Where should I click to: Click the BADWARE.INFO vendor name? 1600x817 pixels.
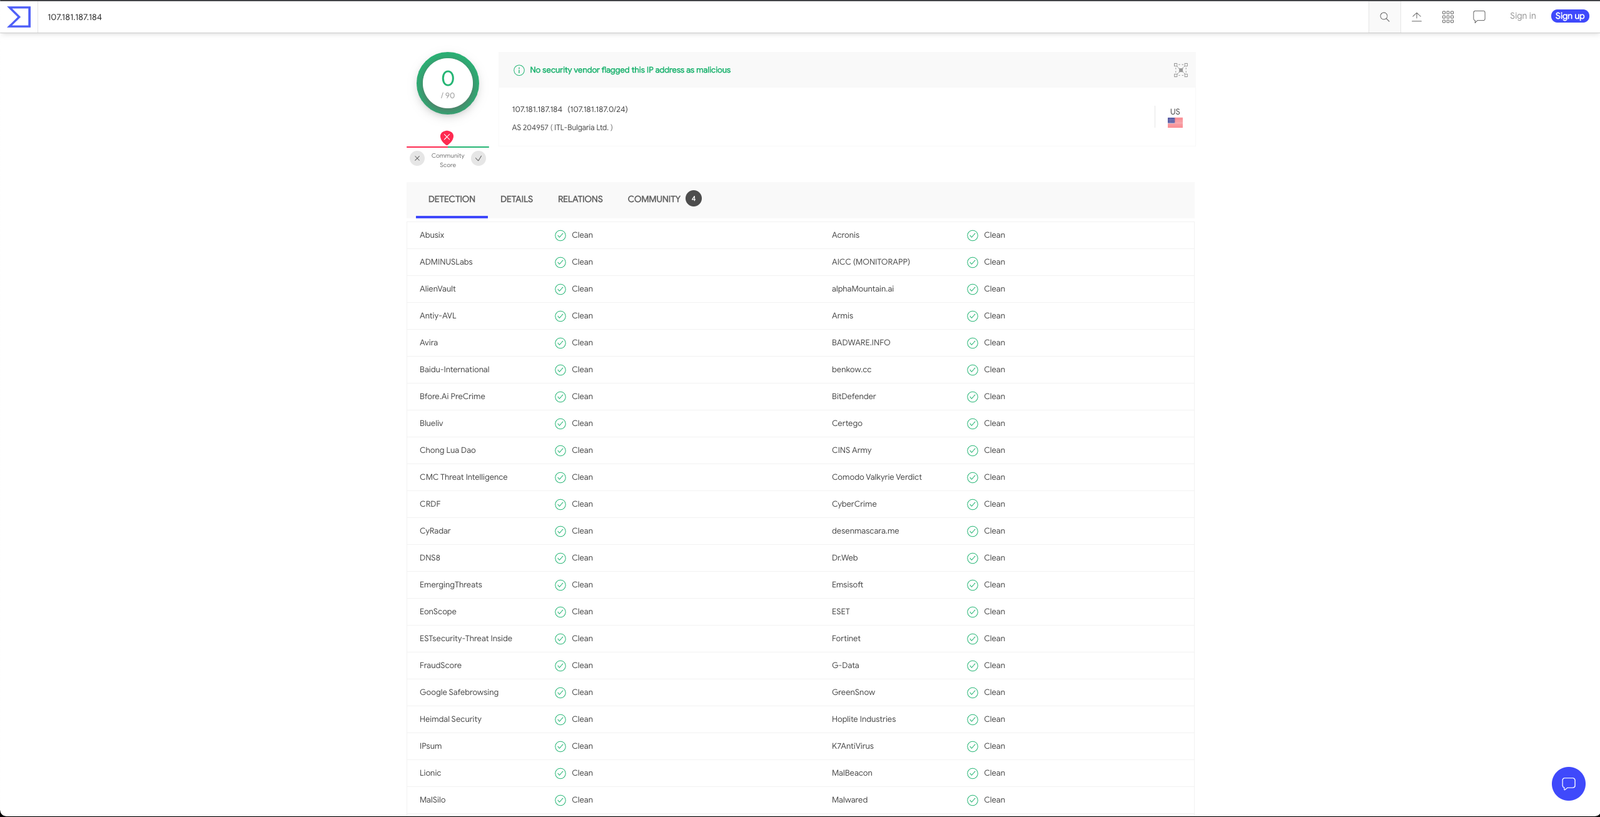861,343
